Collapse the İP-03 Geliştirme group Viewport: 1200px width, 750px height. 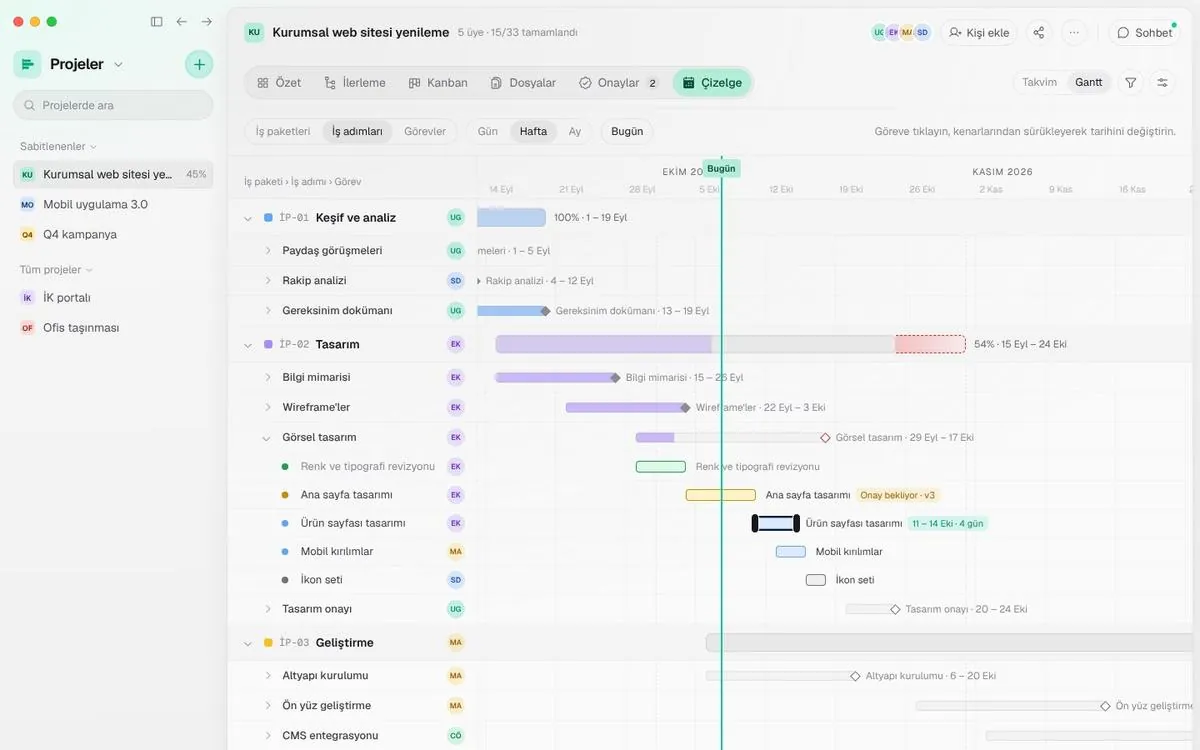[x=248, y=643]
